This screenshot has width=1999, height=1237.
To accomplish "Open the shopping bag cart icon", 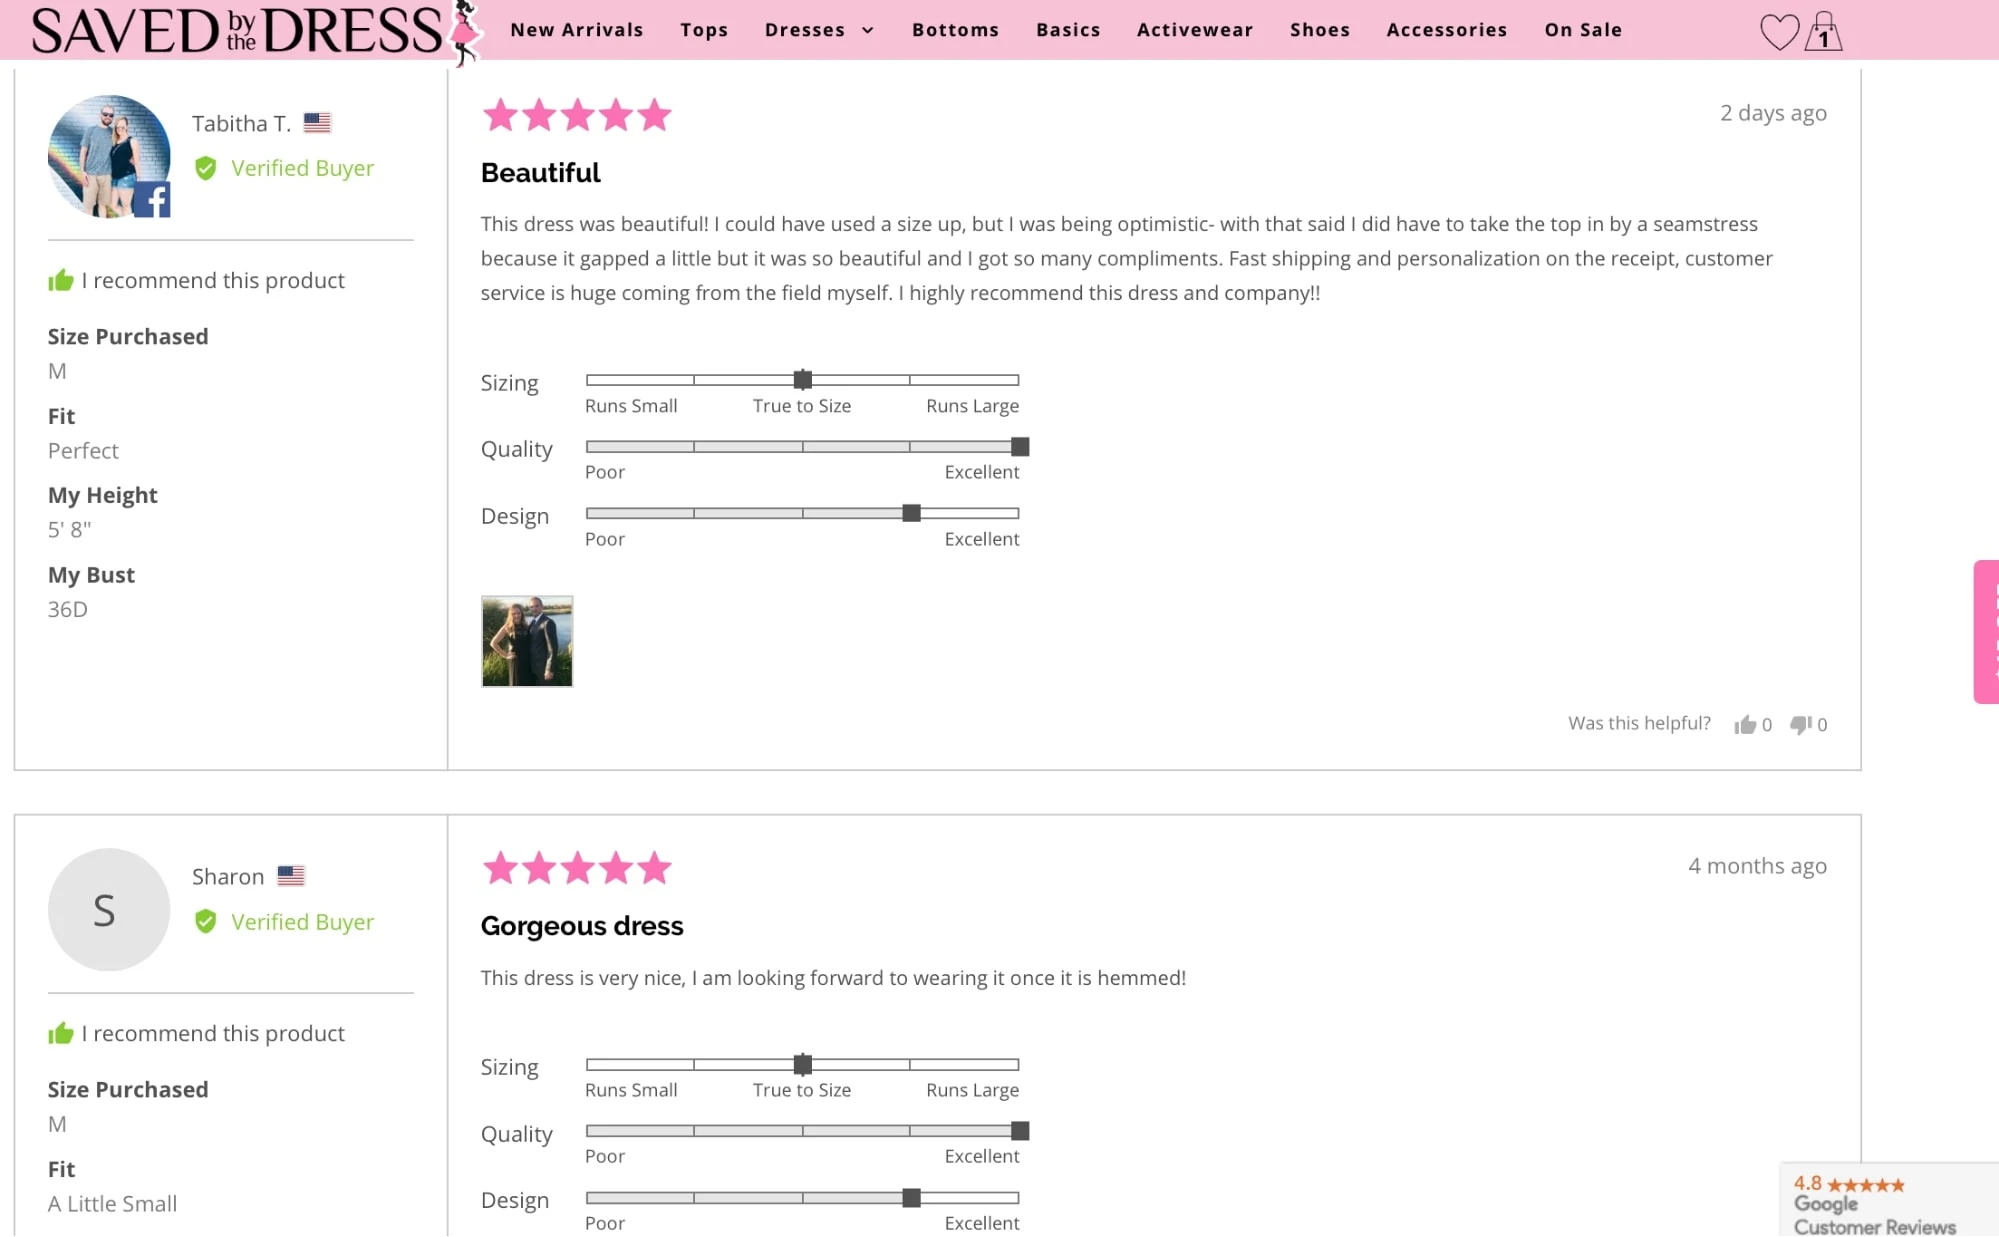I will click(x=1823, y=31).
